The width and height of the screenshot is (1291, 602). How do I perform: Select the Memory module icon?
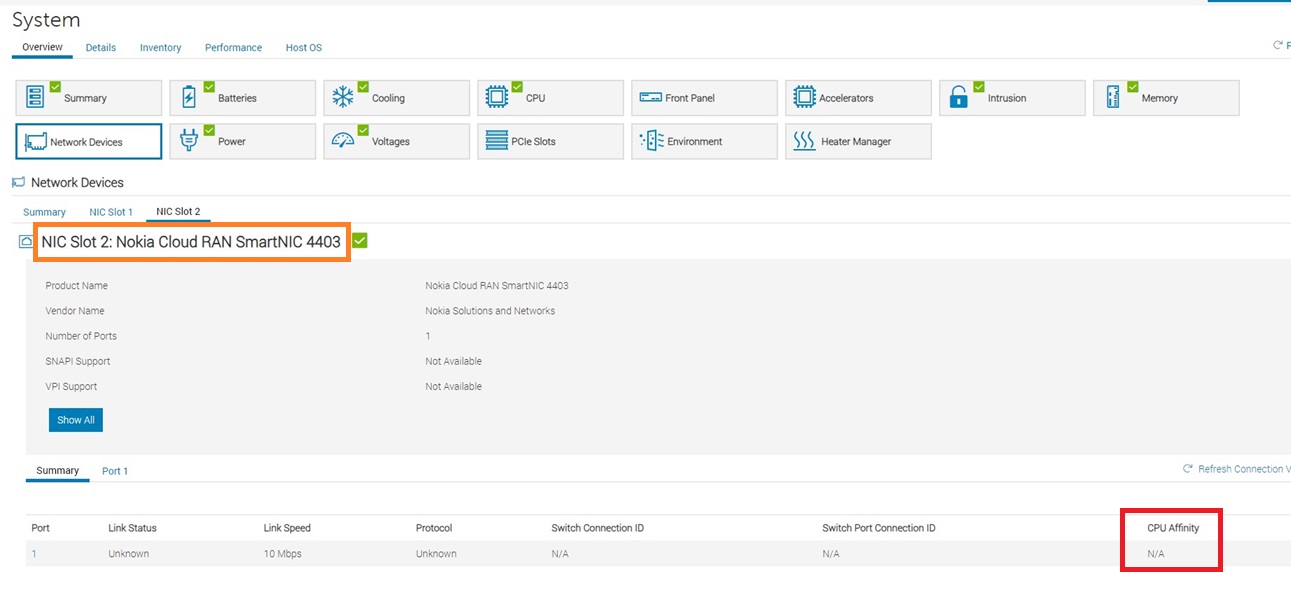pos(1113,98)
